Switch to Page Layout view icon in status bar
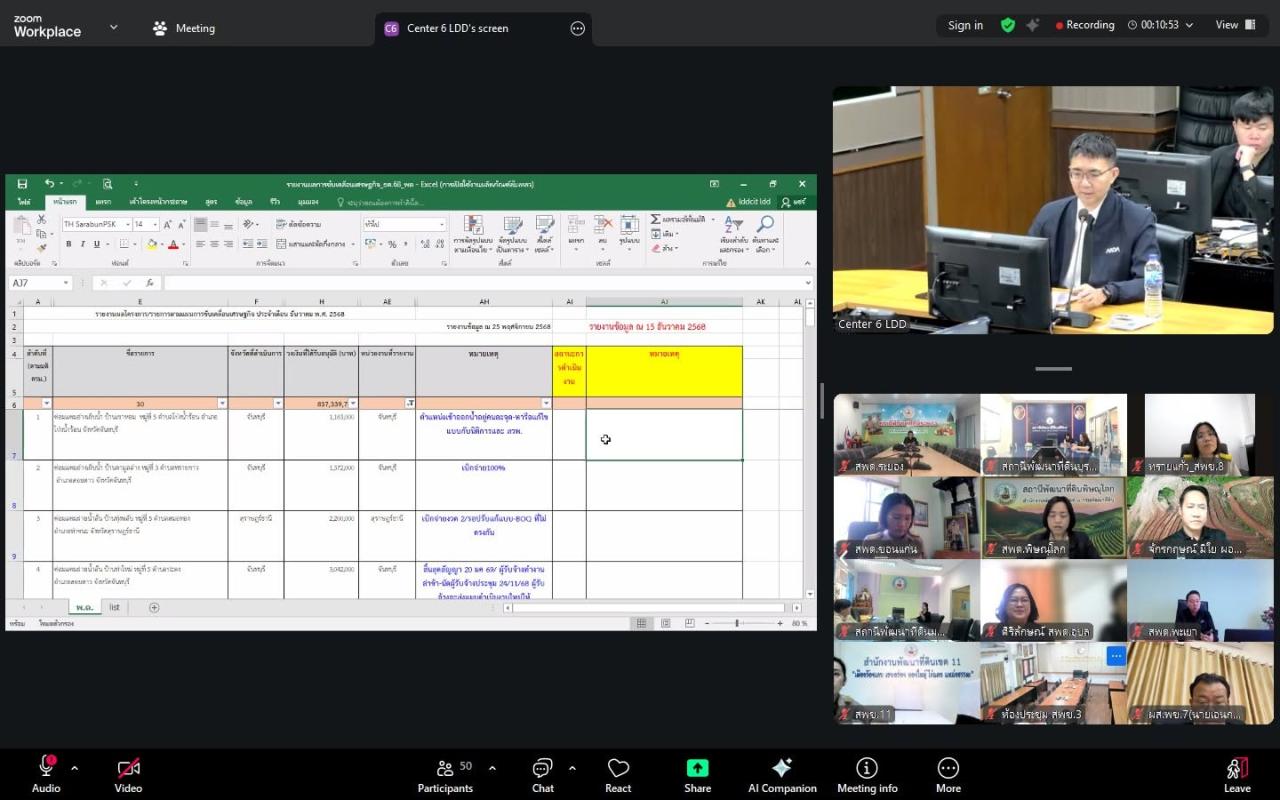The image size is (1280, 800). pyautogui.click(x=666, y=623)
